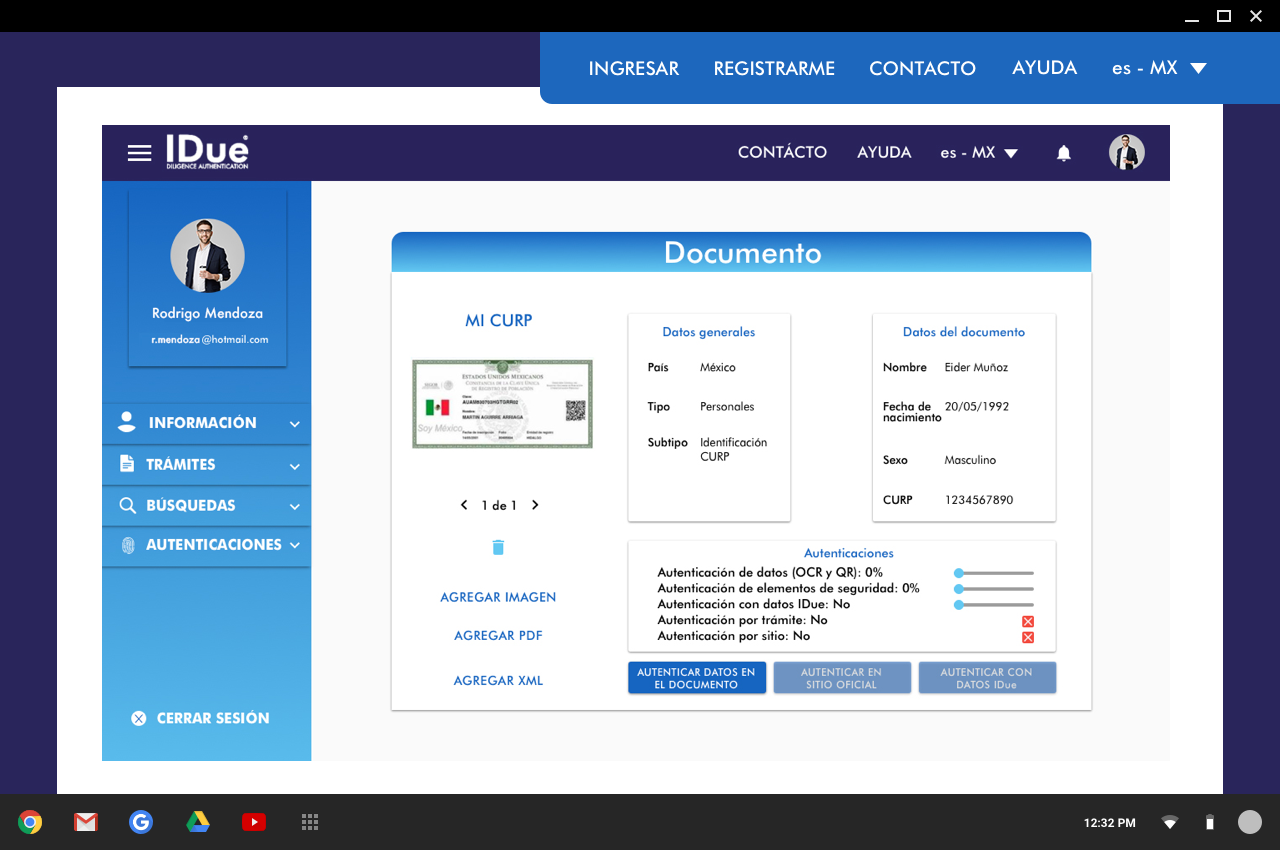Open the app launcher grid icon
Screen dimensions: 1280x850
310,822
